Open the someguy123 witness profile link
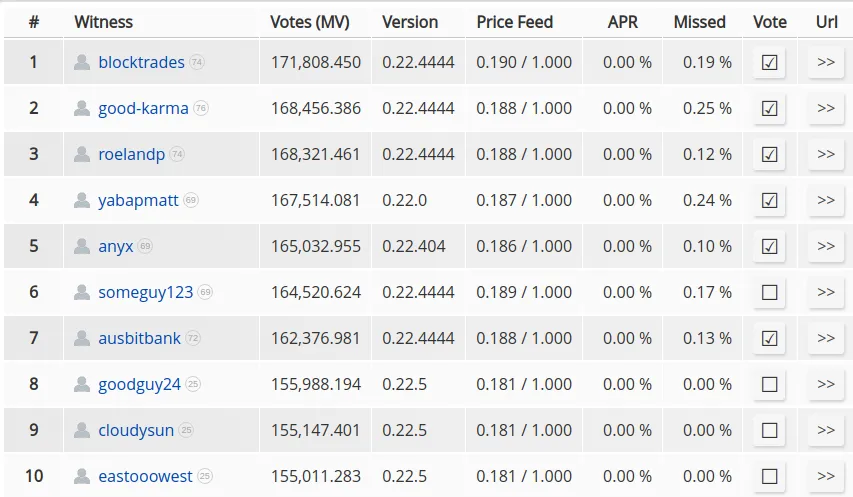853x497 pixels. click(145, 293)
